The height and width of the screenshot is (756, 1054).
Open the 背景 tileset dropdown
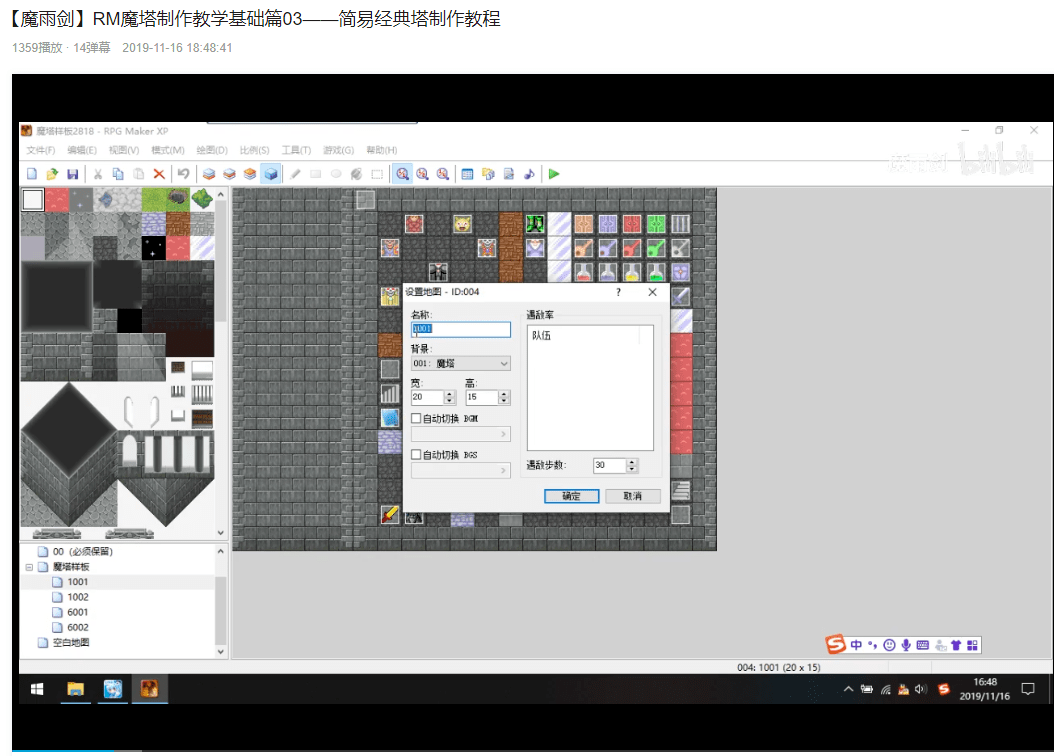pyautogui.click(x=460, y=364)
